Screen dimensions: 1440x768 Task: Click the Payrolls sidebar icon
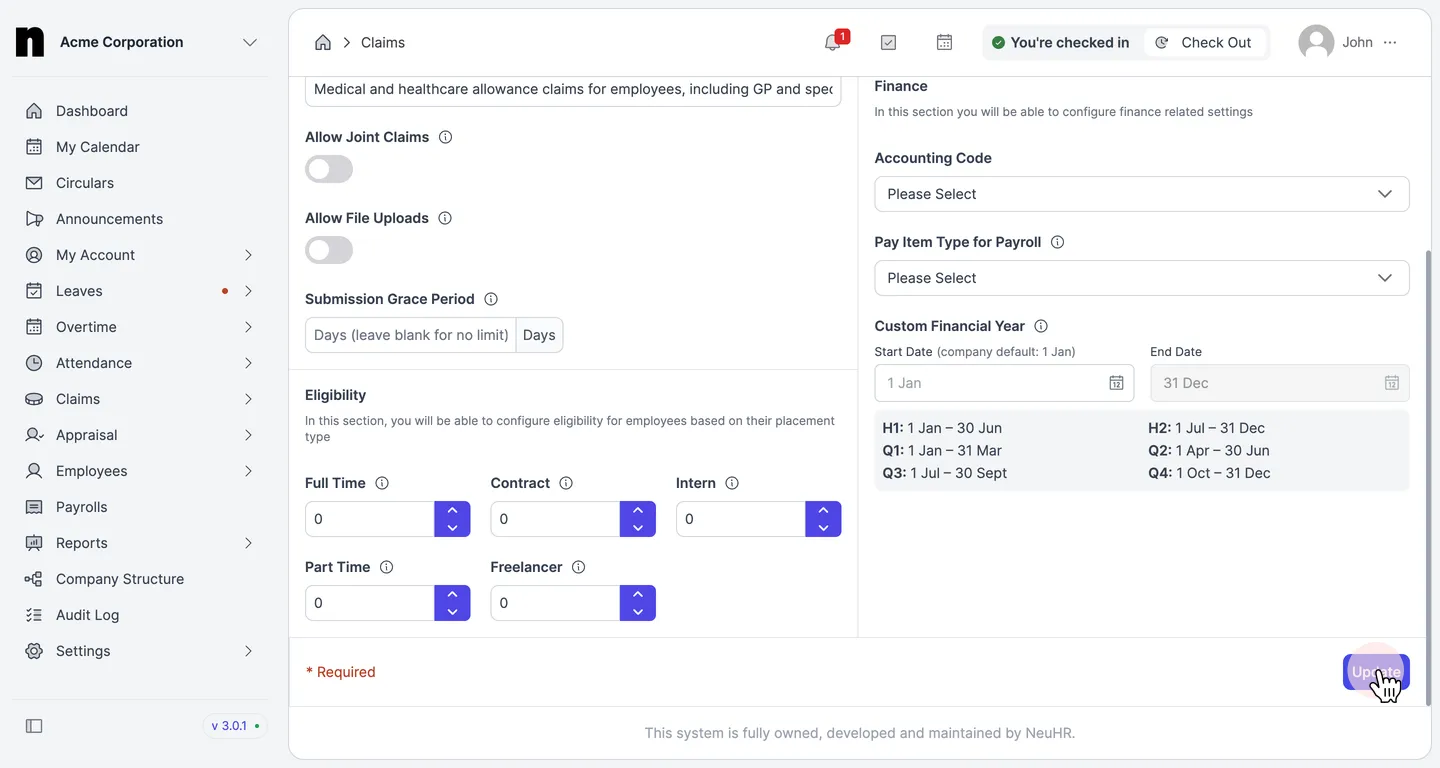(34, 507)
